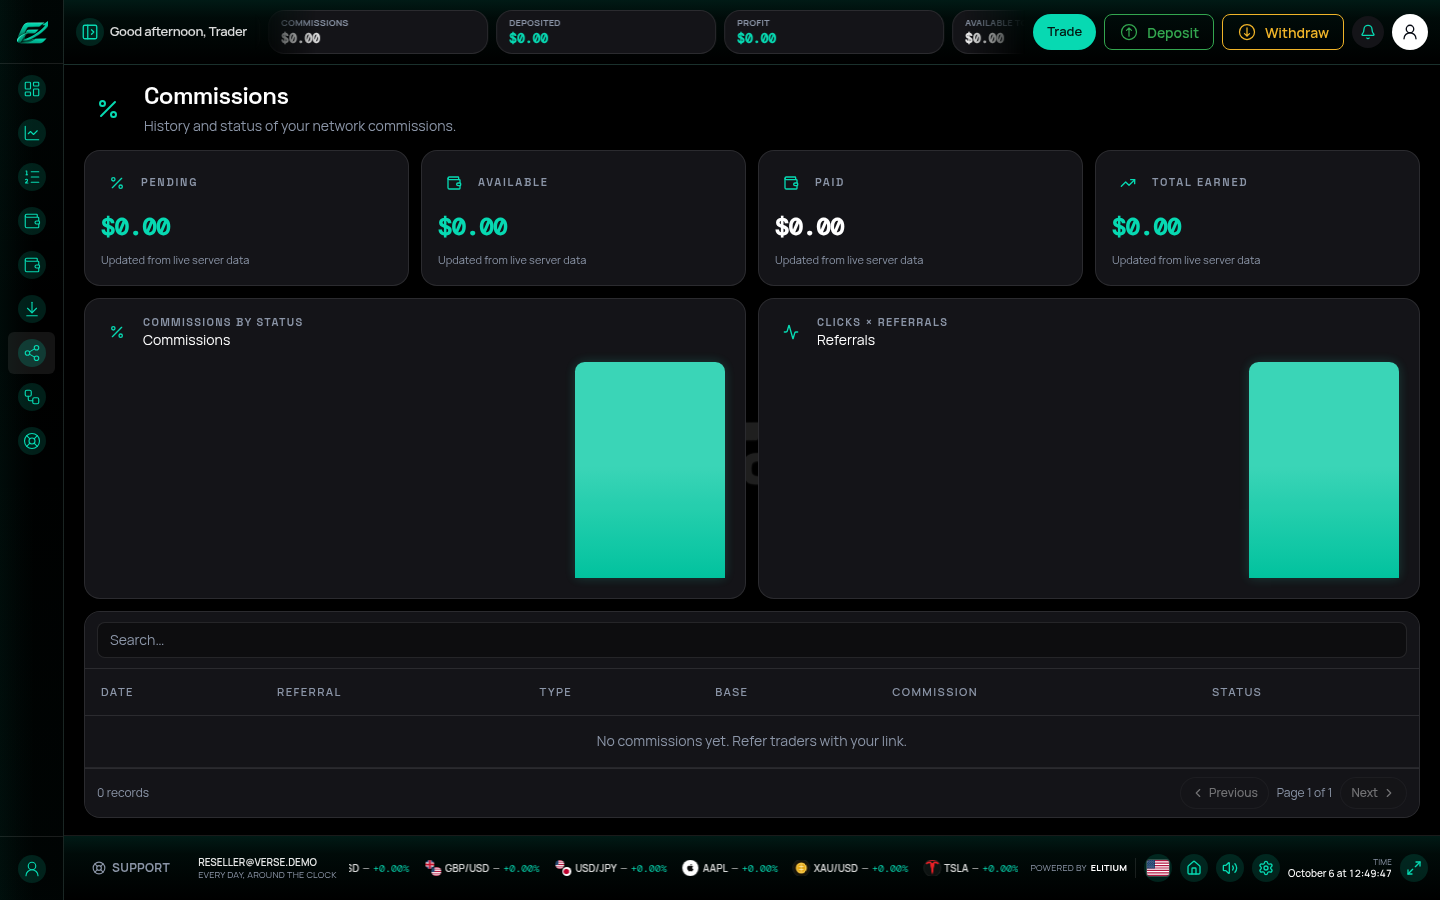This screenshot has height=900, width=1440.
Task: Sort by the COMMISSION column header
Action: point(935,692)
